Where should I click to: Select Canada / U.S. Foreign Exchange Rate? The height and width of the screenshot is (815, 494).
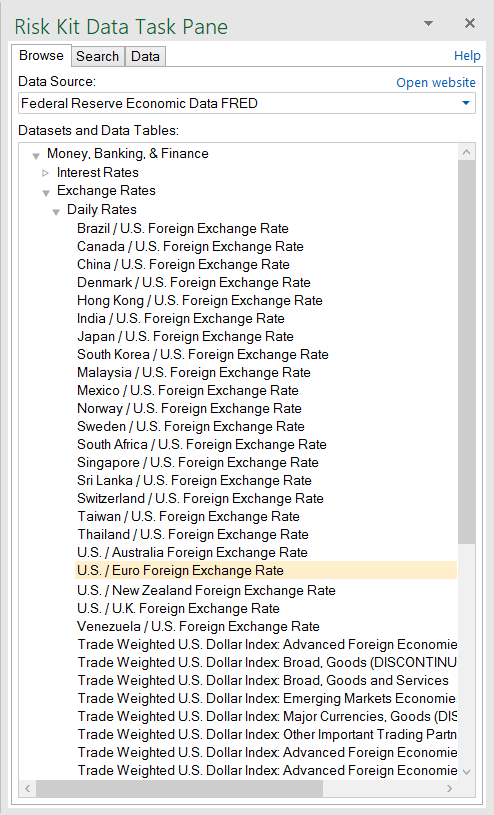pyautogui.click(x=190, y=246)
